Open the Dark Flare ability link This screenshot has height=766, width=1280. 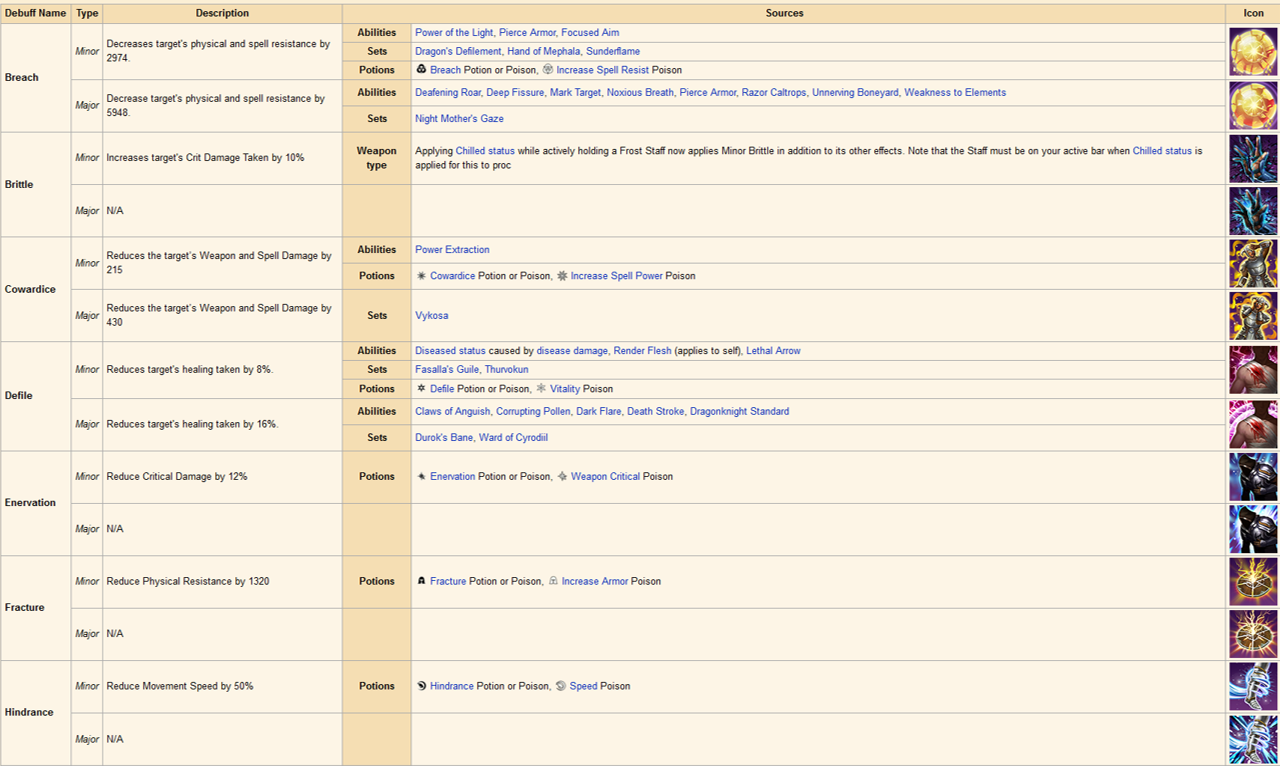(599, 411)
